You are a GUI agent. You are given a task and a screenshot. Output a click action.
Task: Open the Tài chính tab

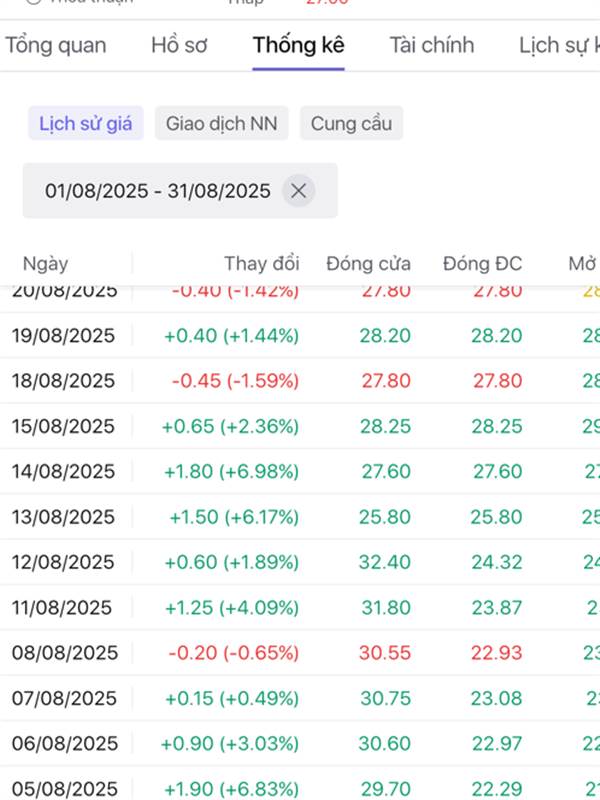click(x=432, y=45)
